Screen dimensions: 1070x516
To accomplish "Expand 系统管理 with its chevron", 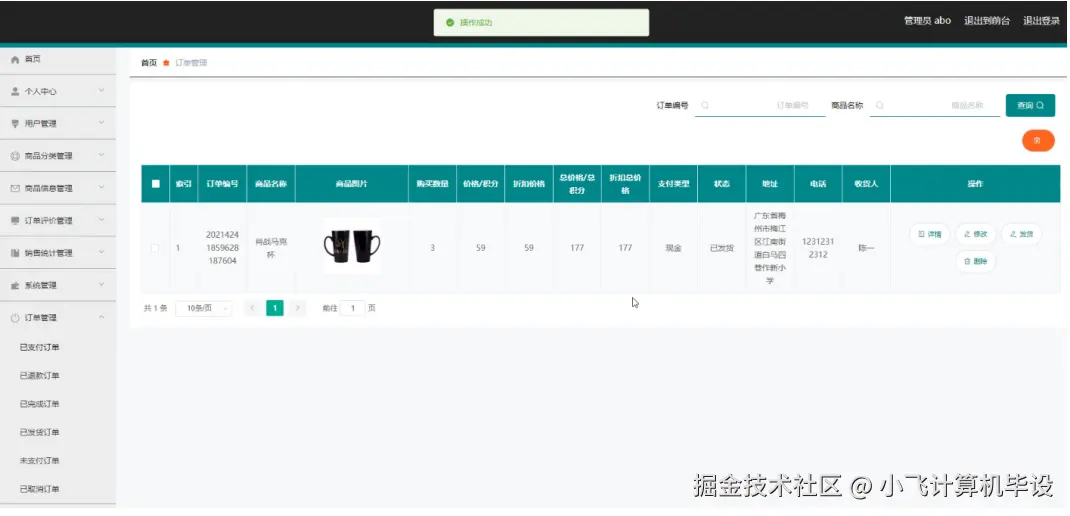I will 101,285.
